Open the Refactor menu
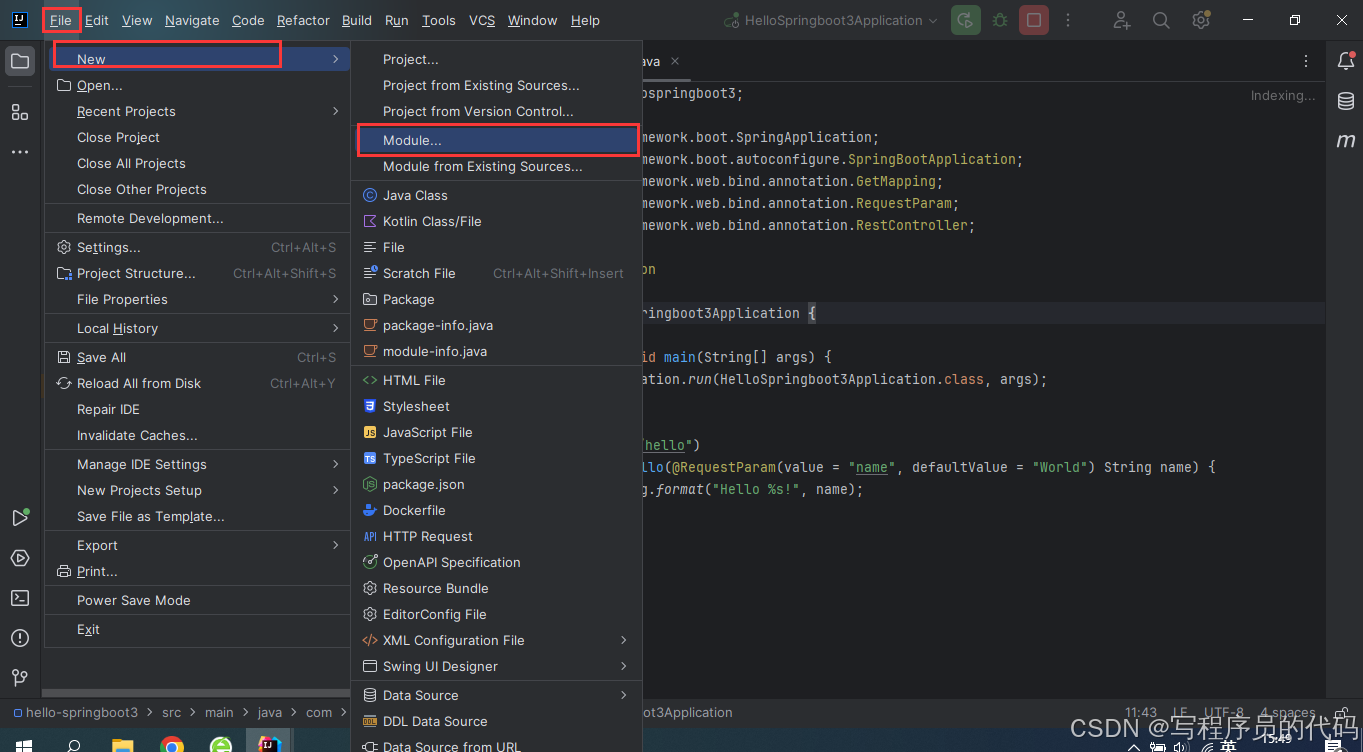The image size is (1363, 752). tap(302, 20)
